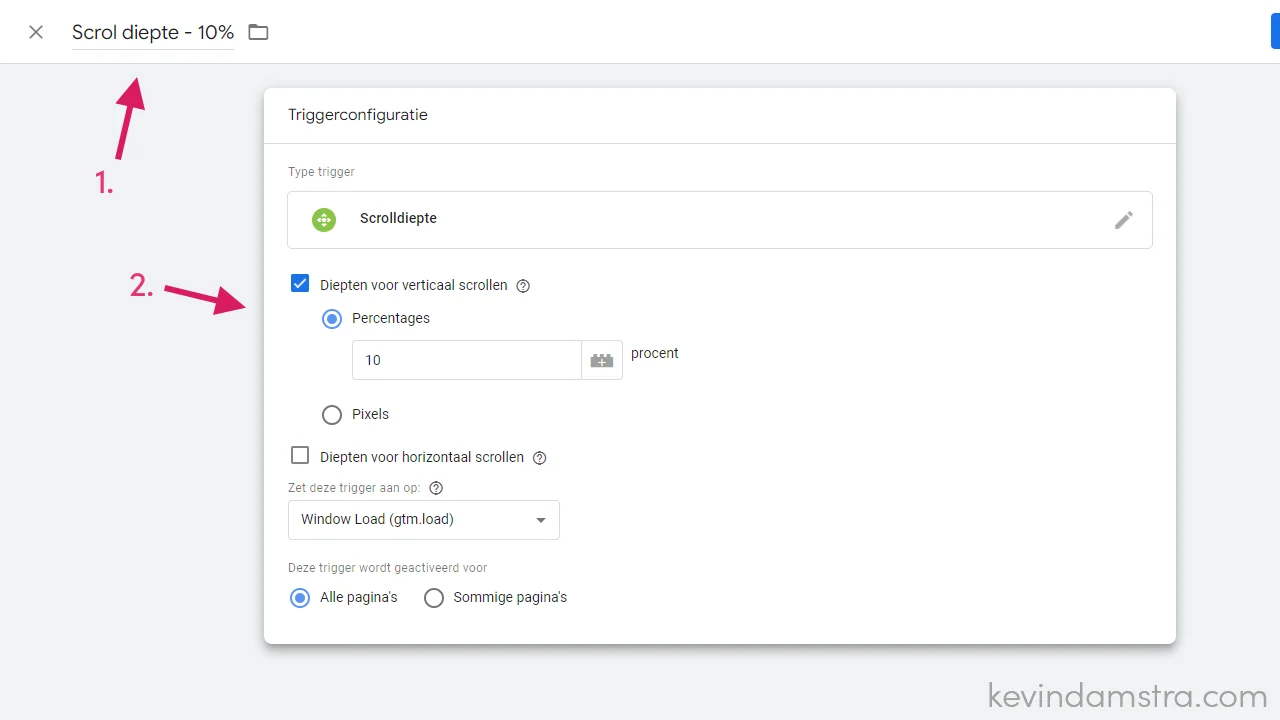This screenshot has height=720, width=1280.
Task: Edit the trigger name 'Scrol diepte - 10%'
Action: pos(153,32)
